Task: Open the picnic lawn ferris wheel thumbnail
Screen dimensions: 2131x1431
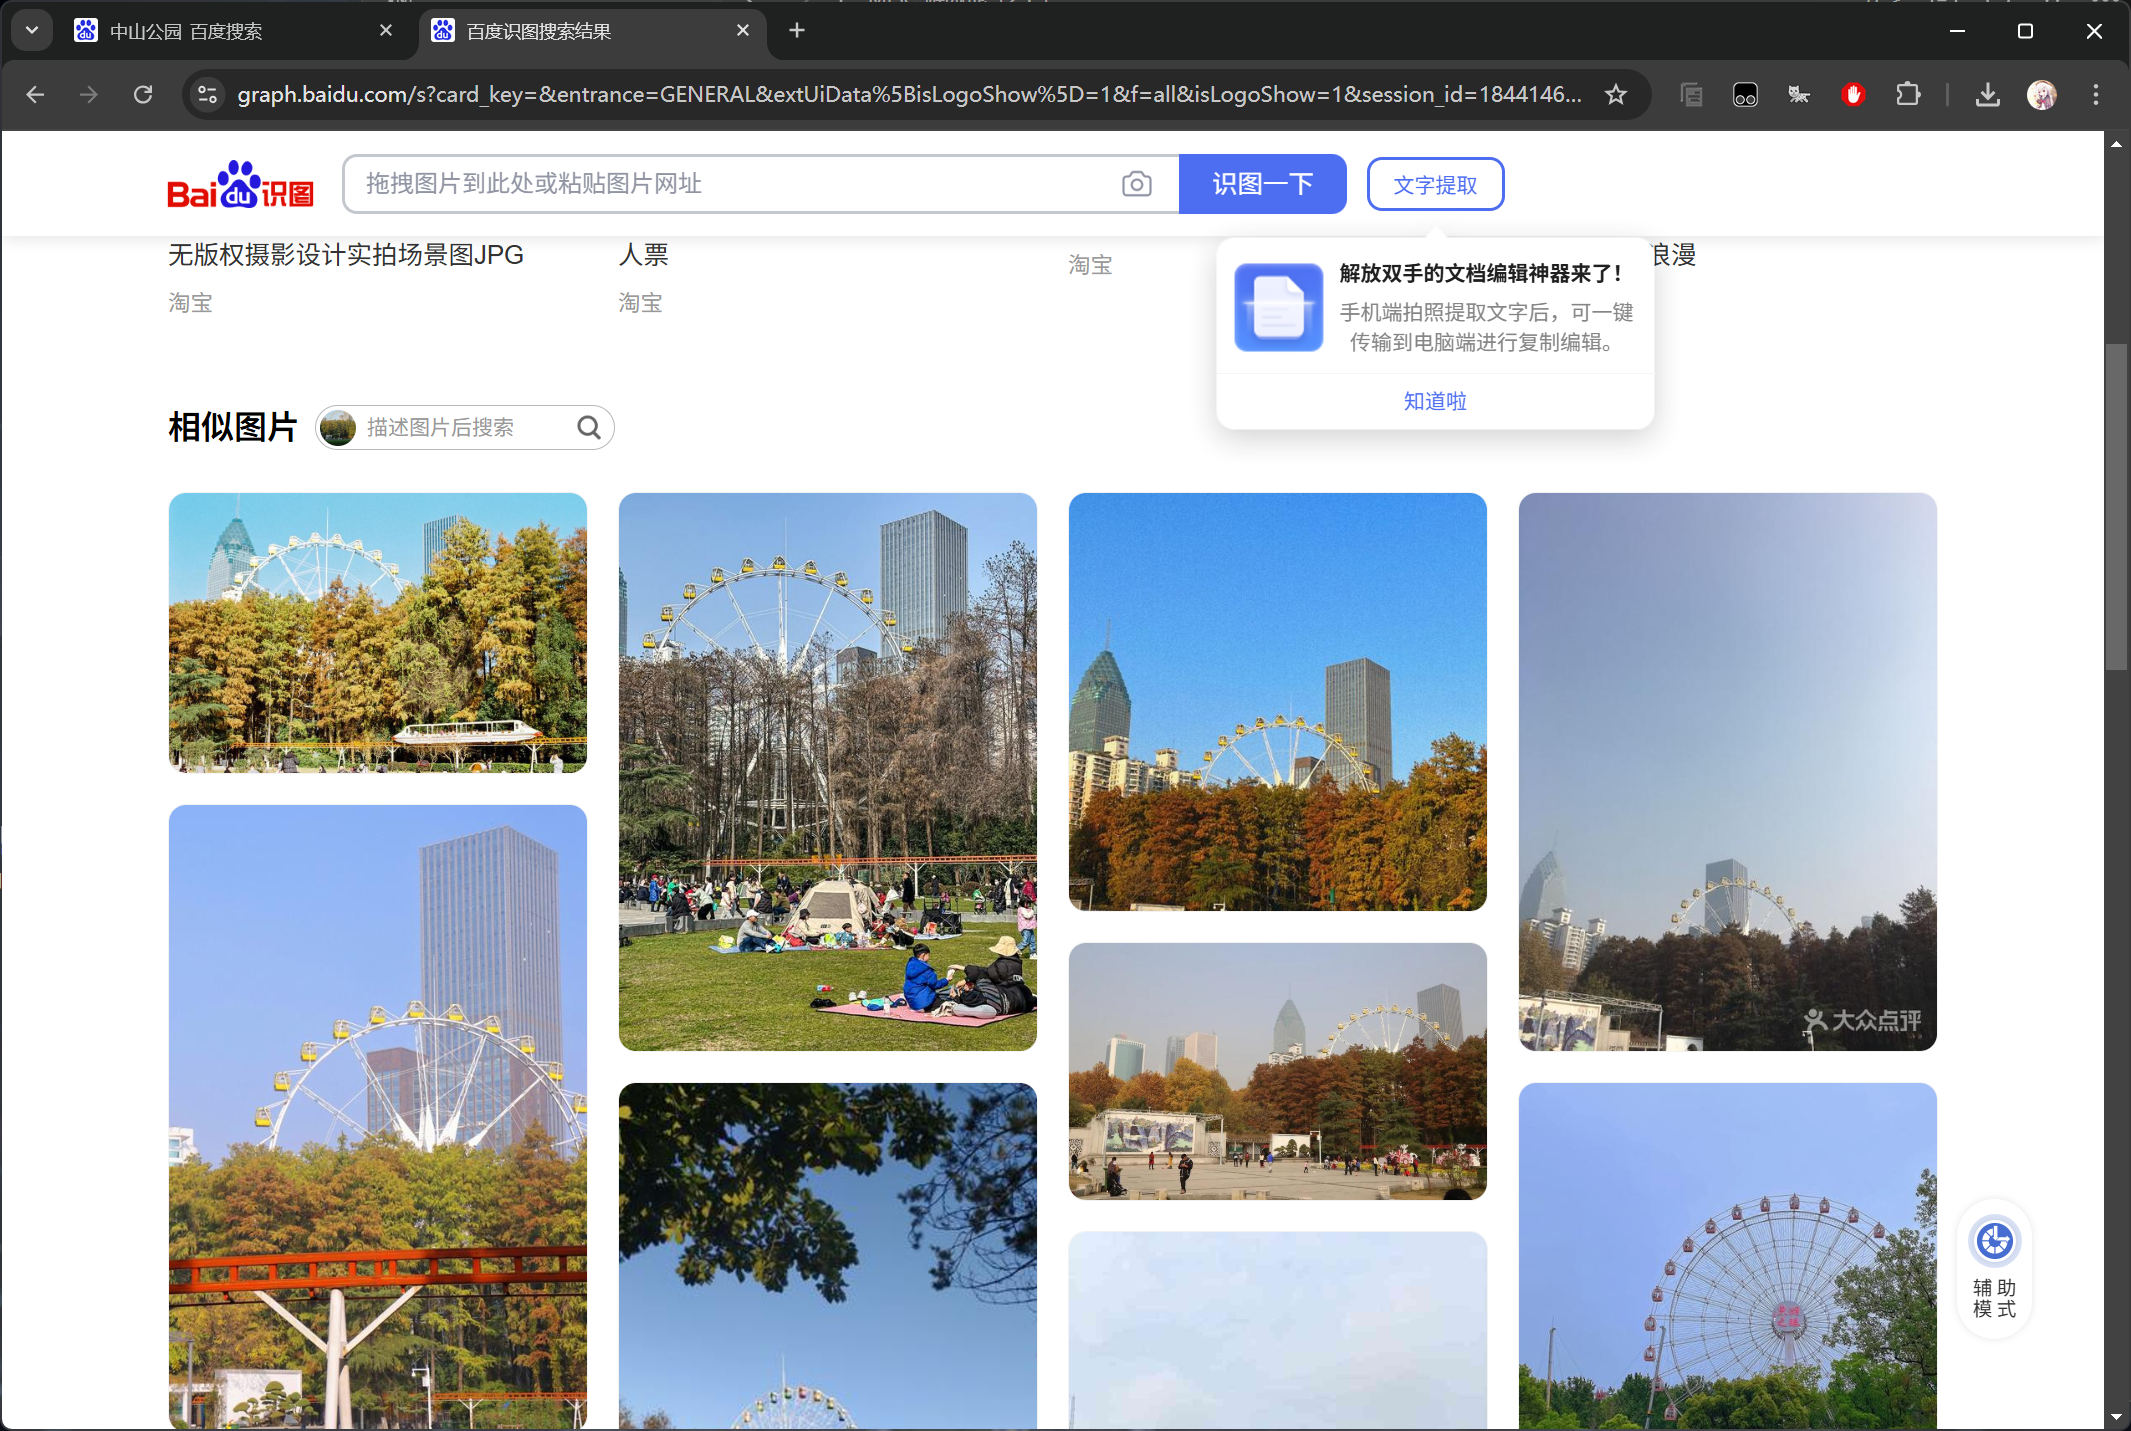Action: click(827, 771)
